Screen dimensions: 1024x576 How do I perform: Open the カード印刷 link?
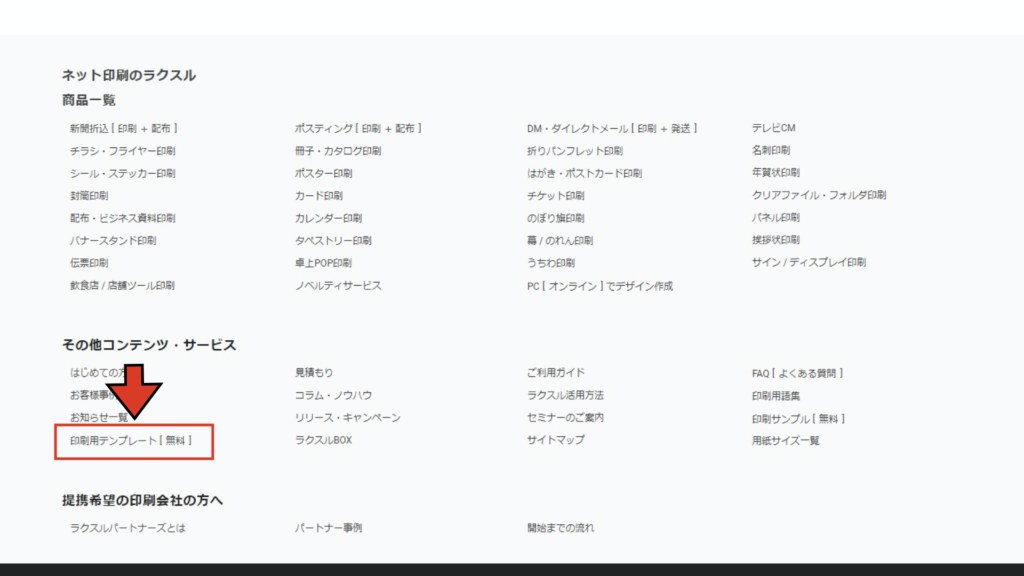point(319,195)
